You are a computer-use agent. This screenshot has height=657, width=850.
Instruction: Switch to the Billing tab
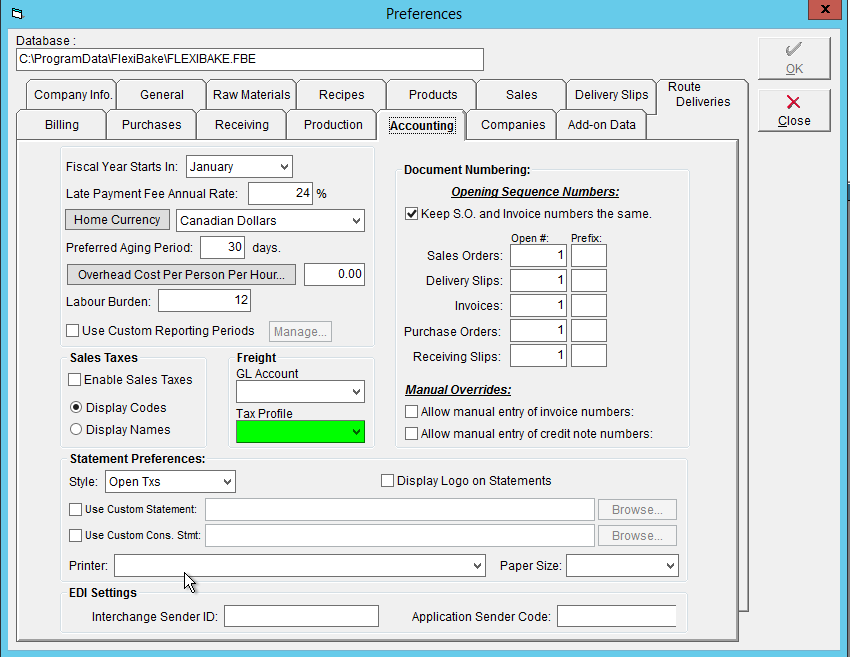click(62, 125)
